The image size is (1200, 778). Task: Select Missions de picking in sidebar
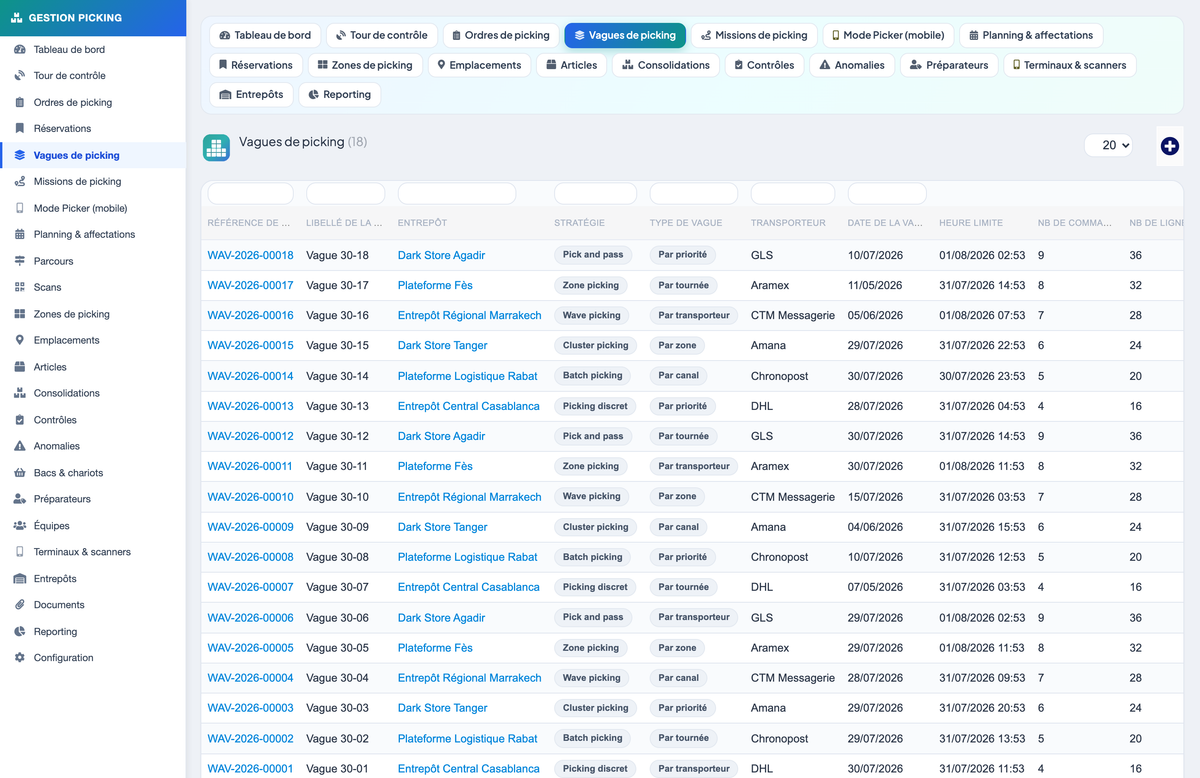pos(77,182)
